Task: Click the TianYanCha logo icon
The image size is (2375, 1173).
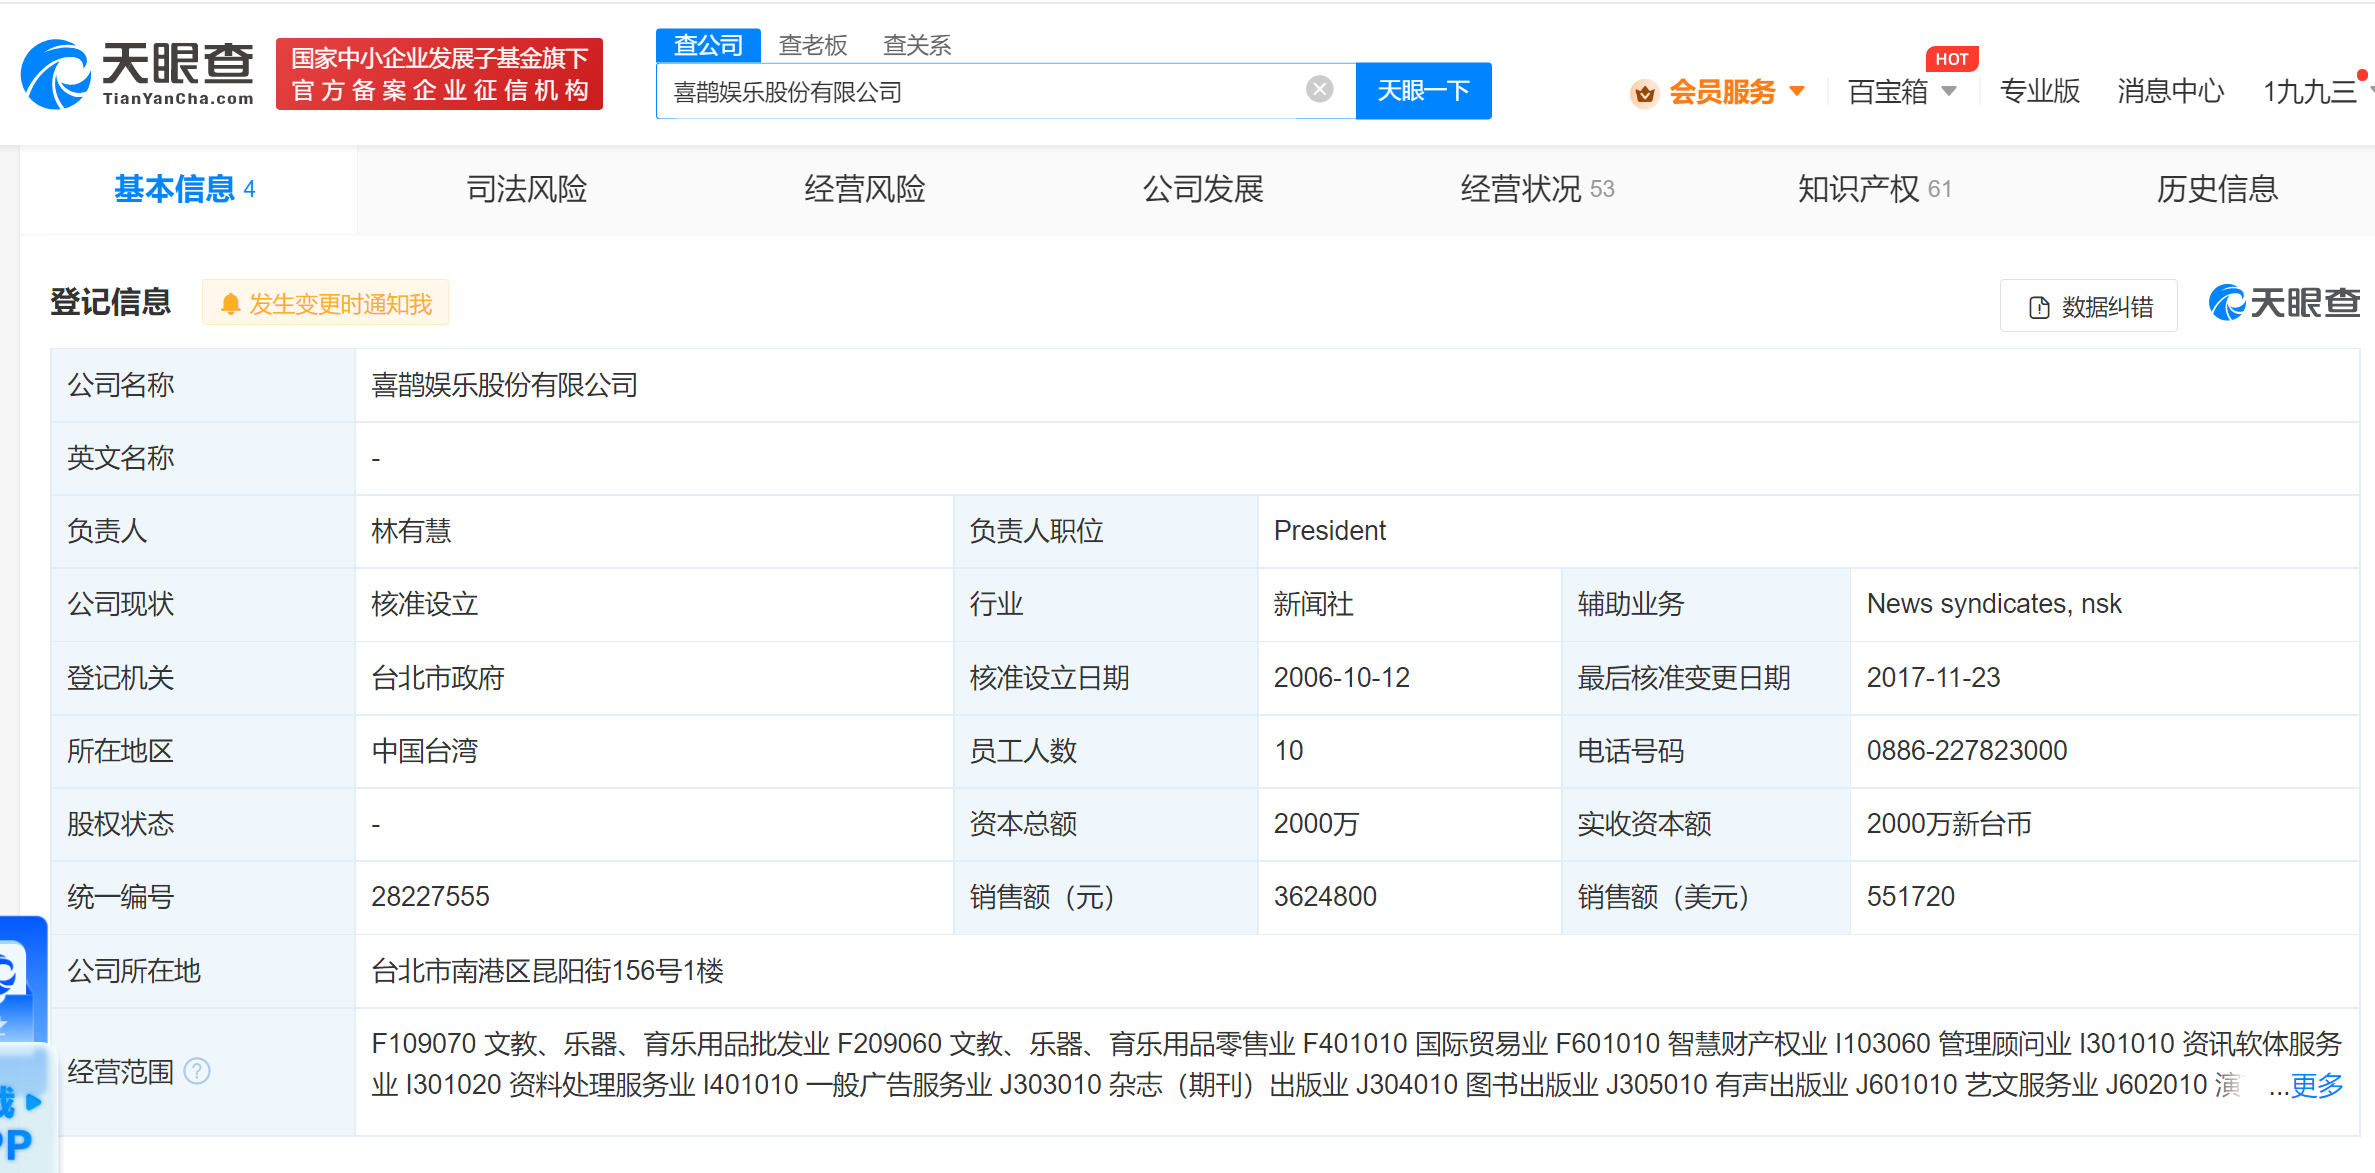Action: click(56, 75)
